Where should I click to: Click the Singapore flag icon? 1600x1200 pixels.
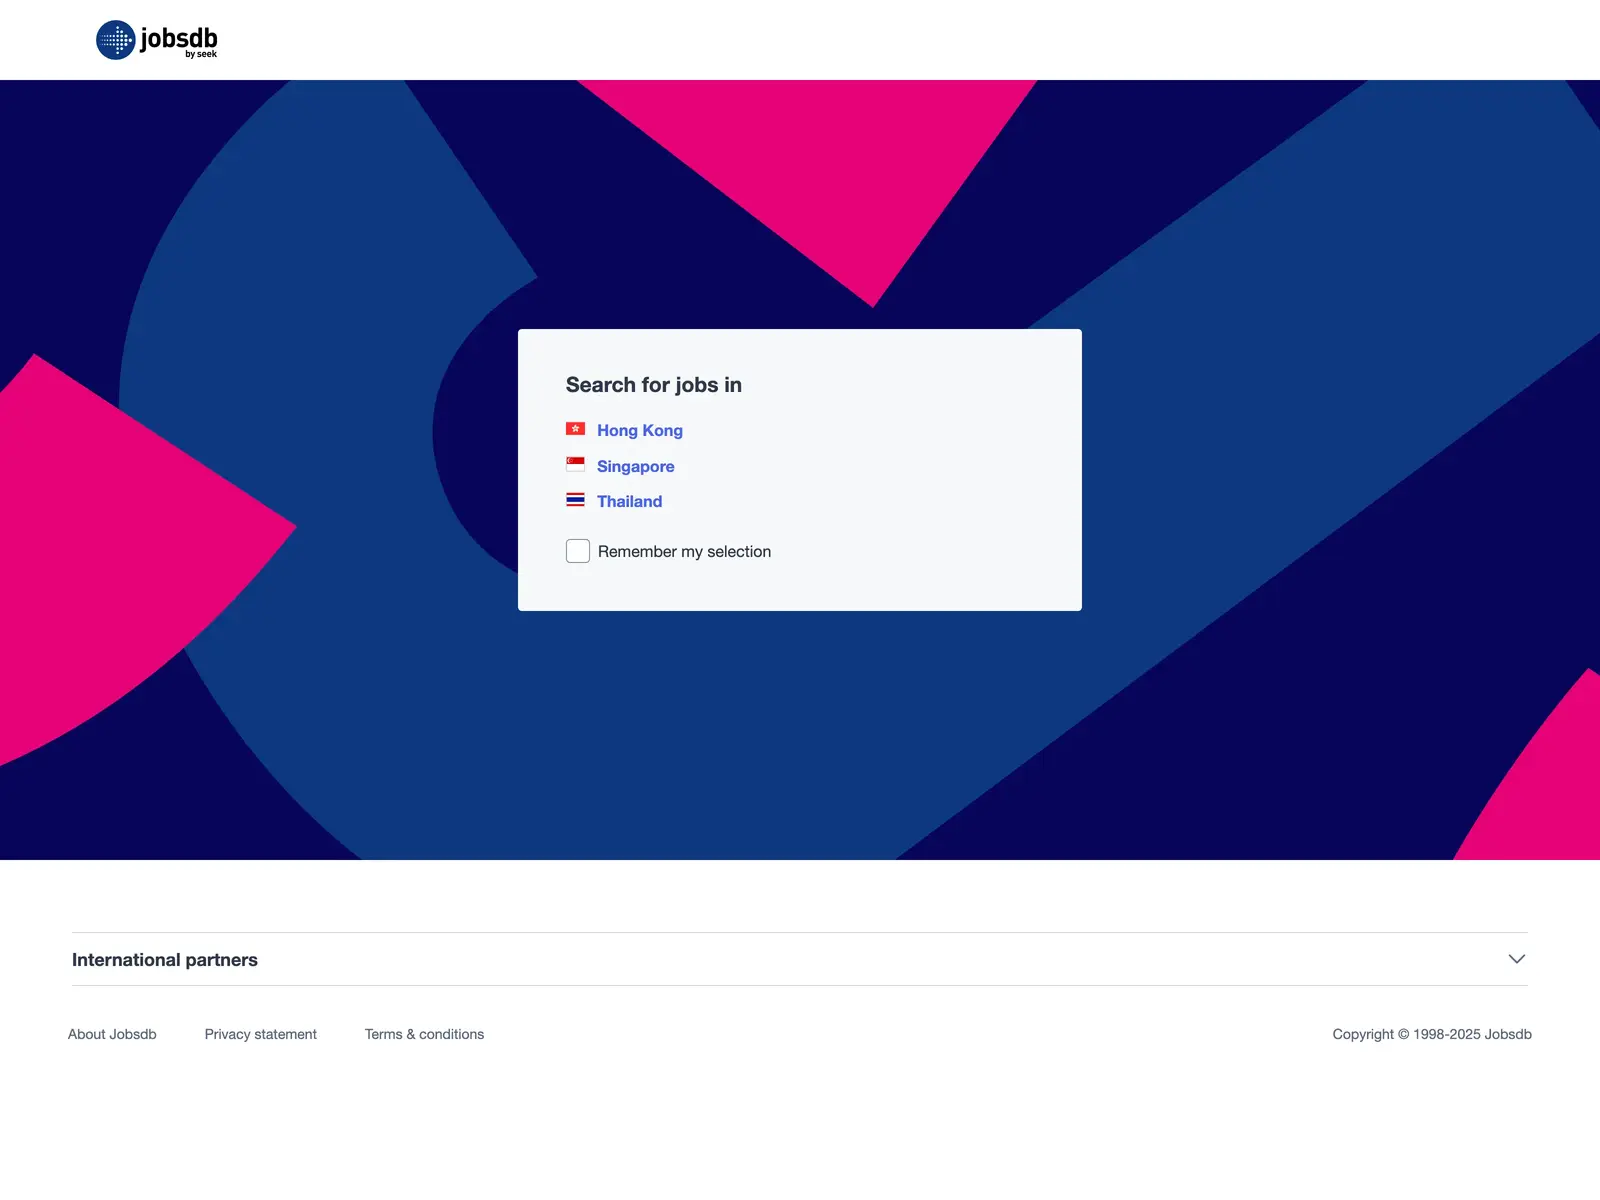tap(575, 464)
